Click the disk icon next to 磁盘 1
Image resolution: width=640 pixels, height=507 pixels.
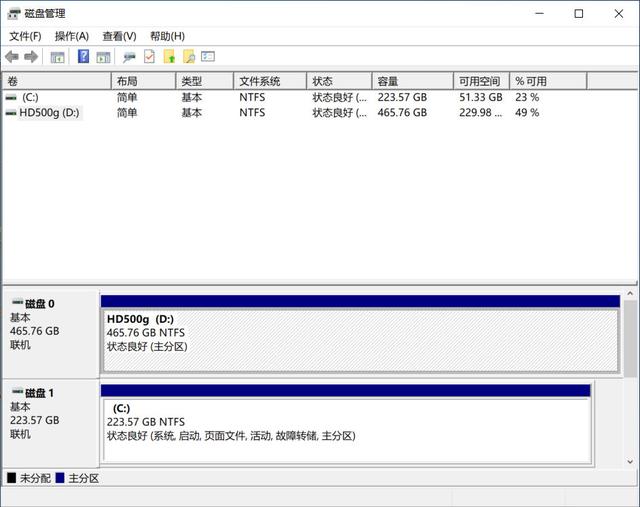[17, 391]
